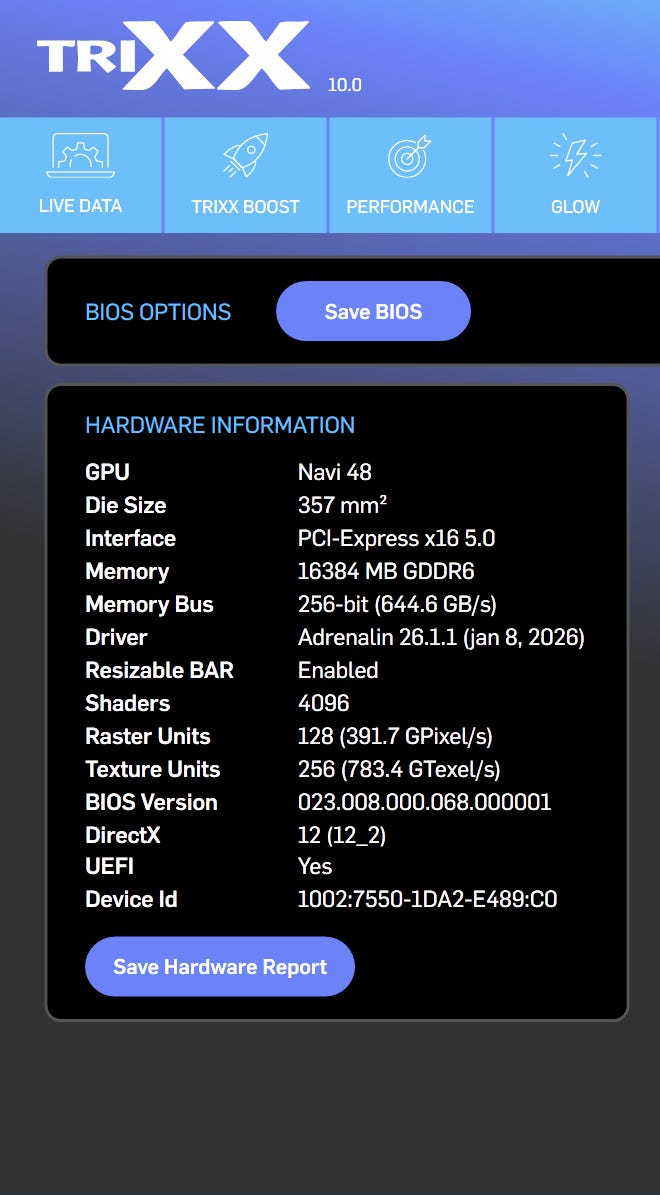The width and height of the screenshot is (660, 1195).
Task: Select the BIOS version 023.008.000.068.000001
Action: tap(425, 802)
